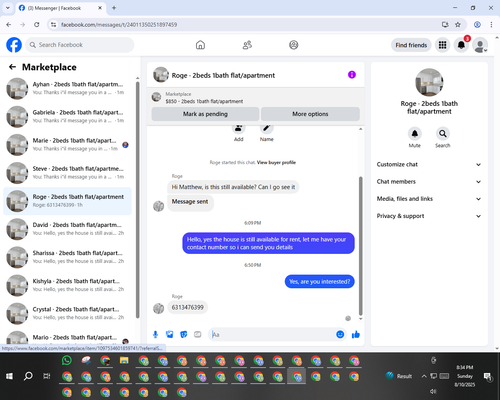
Task: Choose a GIF icon
Action: 198,334
